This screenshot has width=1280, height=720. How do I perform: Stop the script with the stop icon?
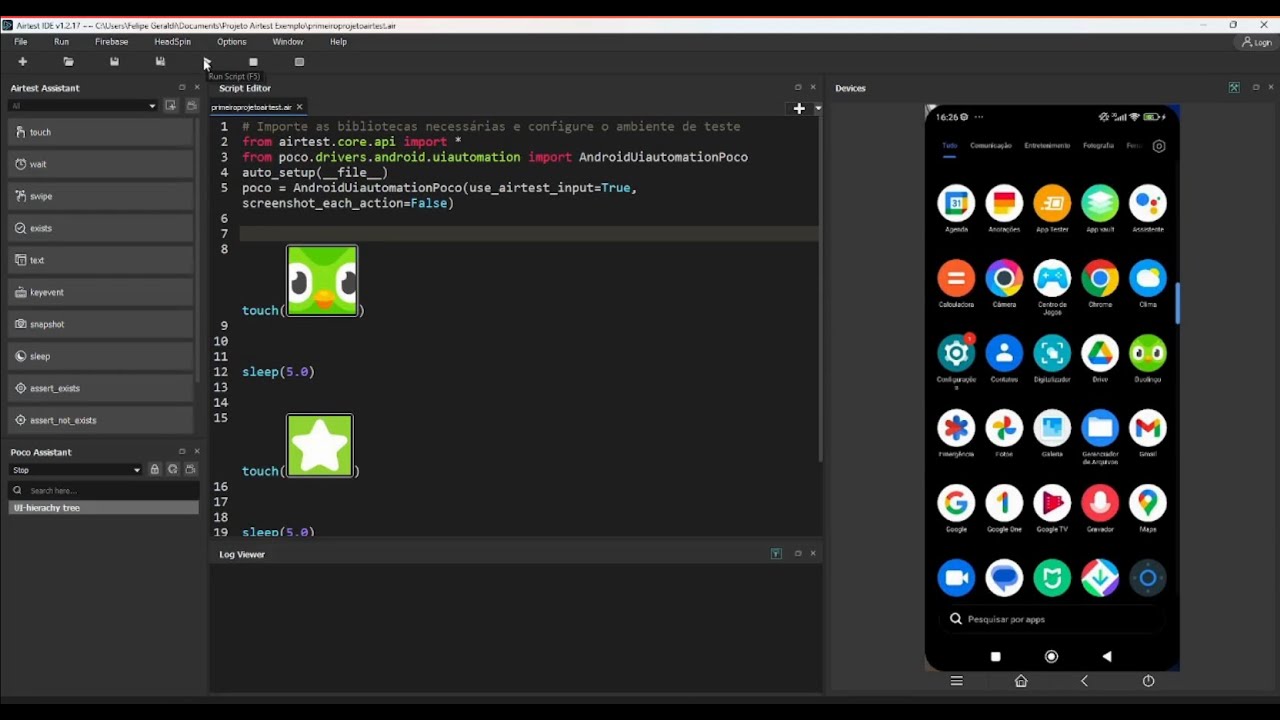tap(253, 62)
